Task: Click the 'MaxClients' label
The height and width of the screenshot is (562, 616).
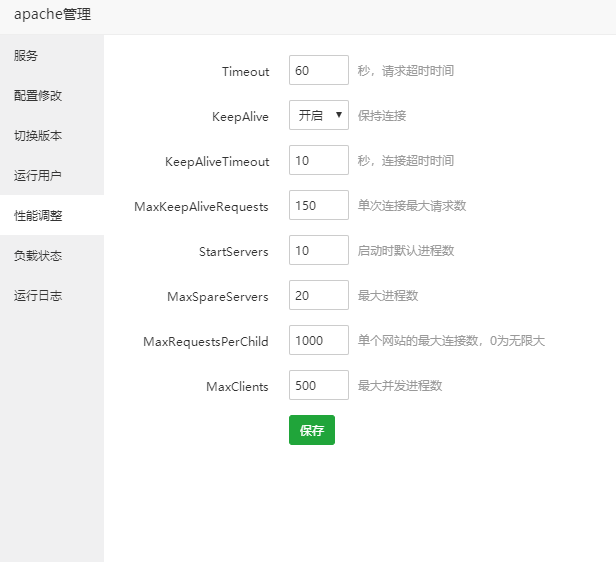Action: [237, 387]
